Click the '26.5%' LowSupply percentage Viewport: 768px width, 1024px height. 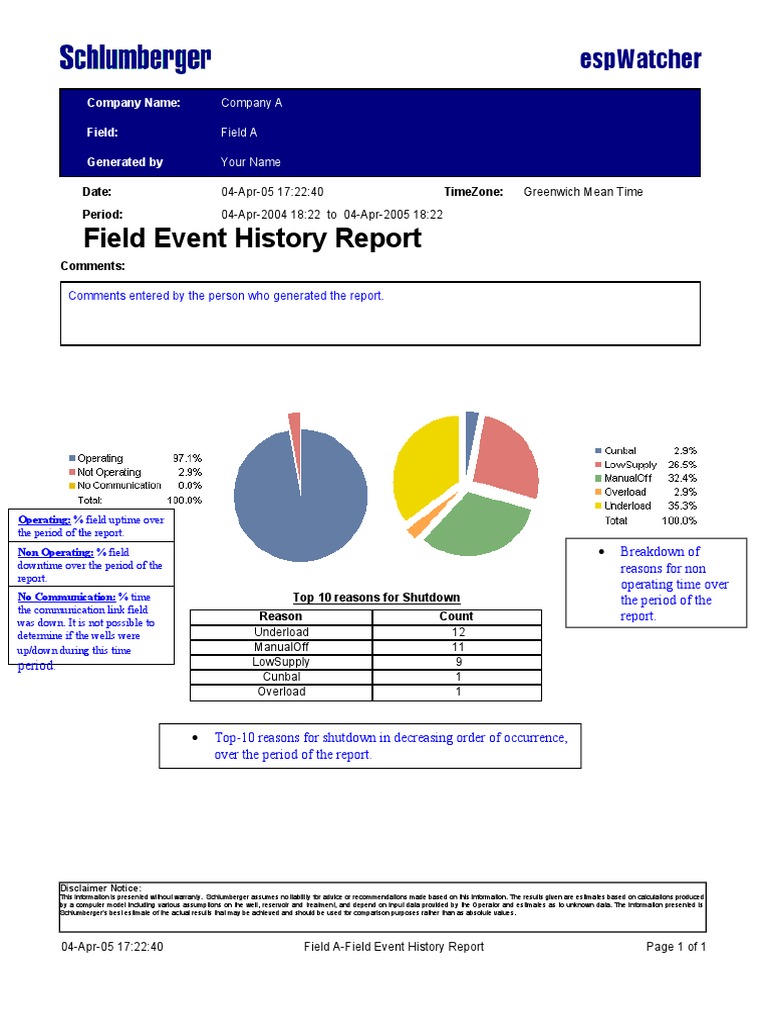click(x=682, y=464)
